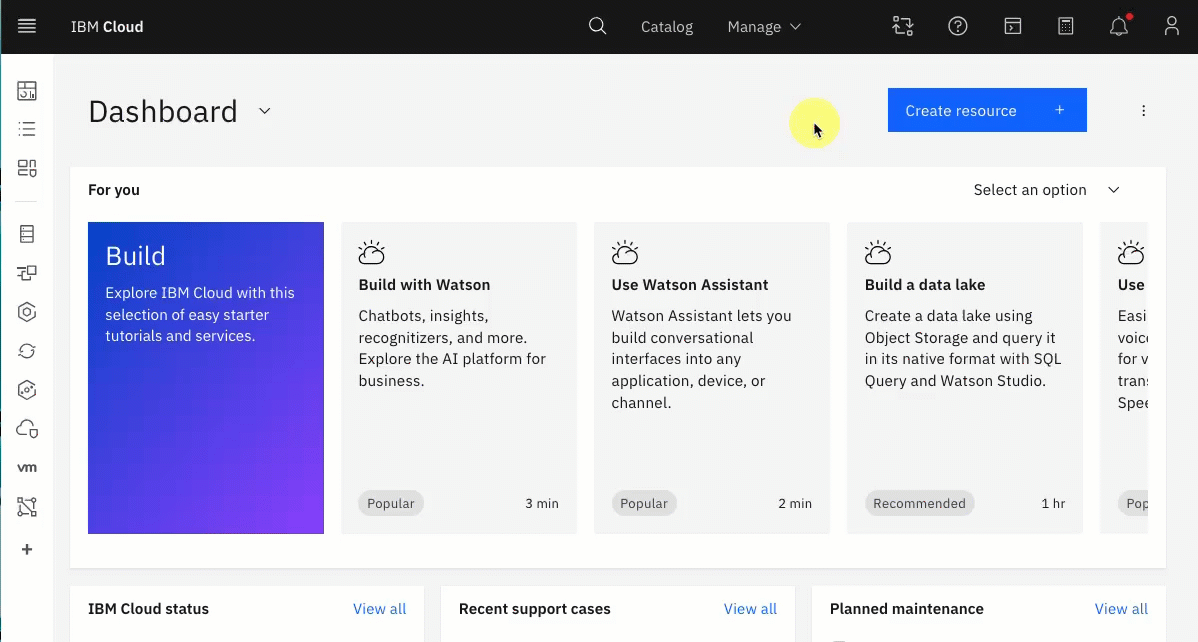This screenshot has height=642, width=1198.
Task: Open the 'Select an option' dropdown
Action: tap(1047, 190)
